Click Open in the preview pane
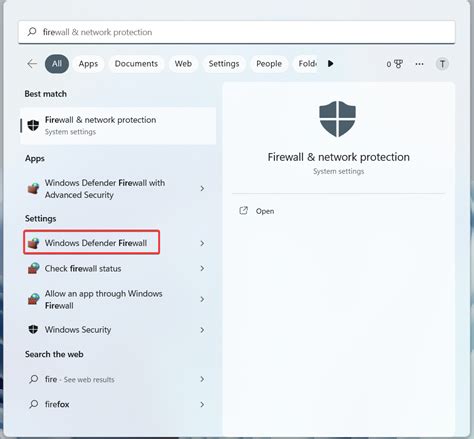 [265, 211]
